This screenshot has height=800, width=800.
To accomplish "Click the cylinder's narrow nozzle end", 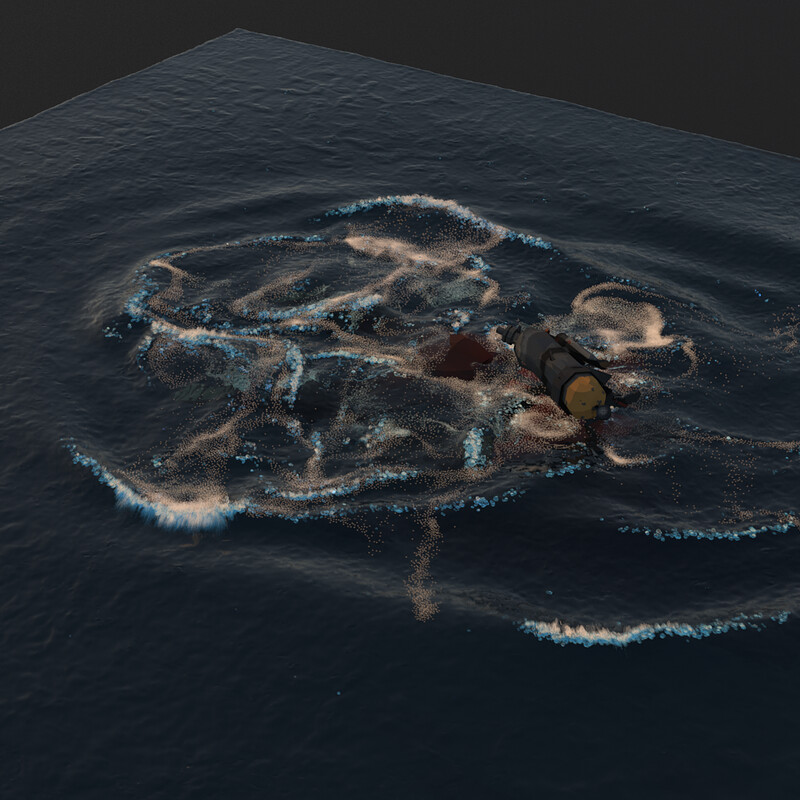I will coord(507,331).
